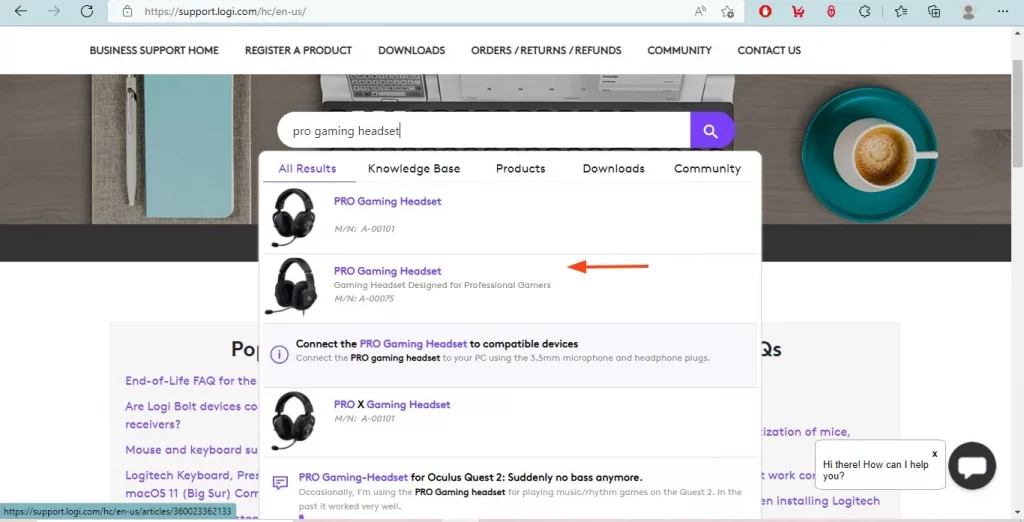Open CONTACT US in the nav
The width and height of the screenshot is (1024, 522).
769,50
